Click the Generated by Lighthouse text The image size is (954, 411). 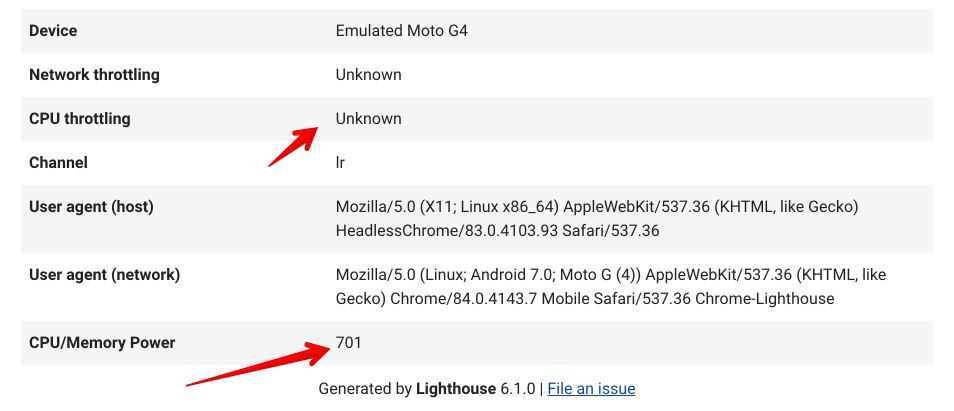click(407, 389)
